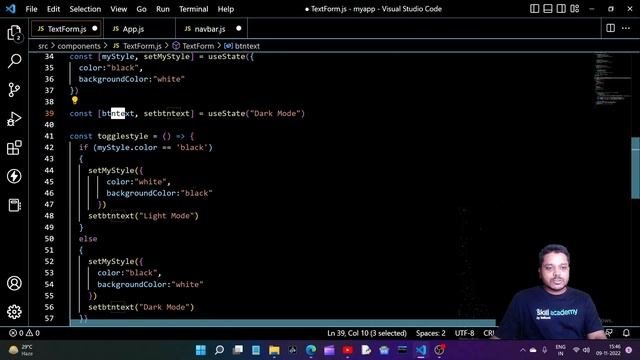640x360 pixels.
Task: Click the lightbulb code action on line 38
Action: 75,100
